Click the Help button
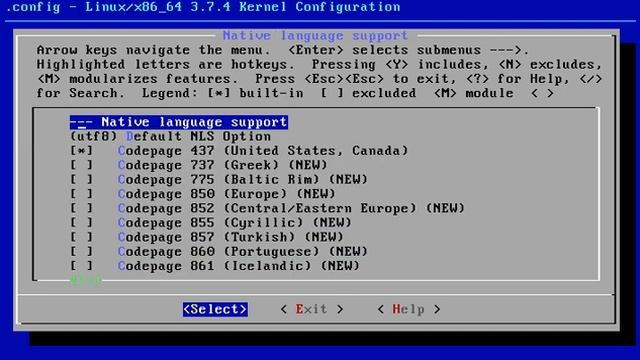 409,309
